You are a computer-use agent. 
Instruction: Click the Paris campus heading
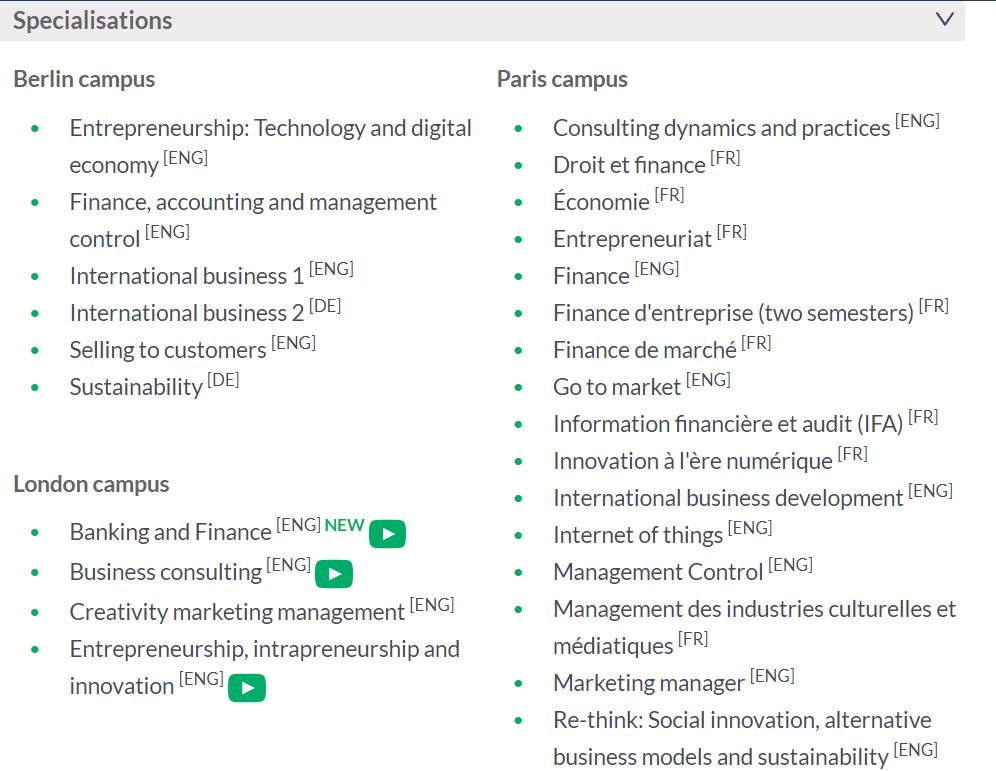click(562, 79)
